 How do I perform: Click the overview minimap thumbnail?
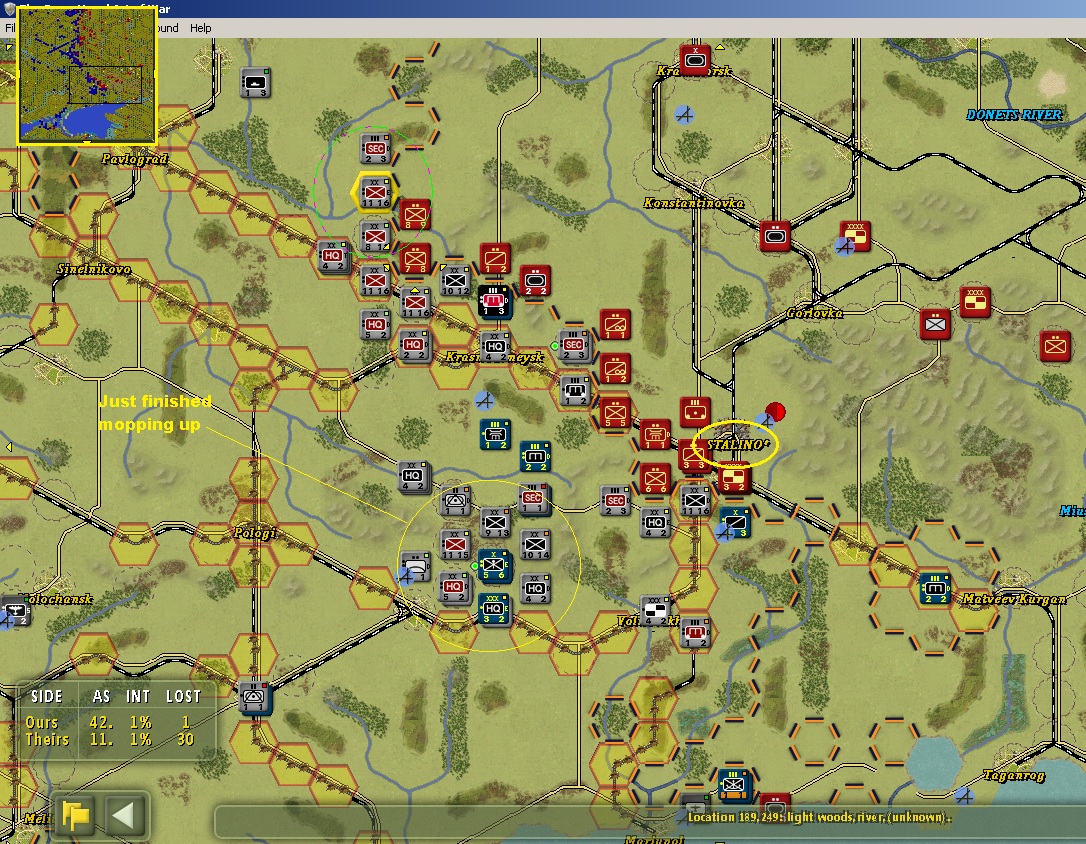87,75
